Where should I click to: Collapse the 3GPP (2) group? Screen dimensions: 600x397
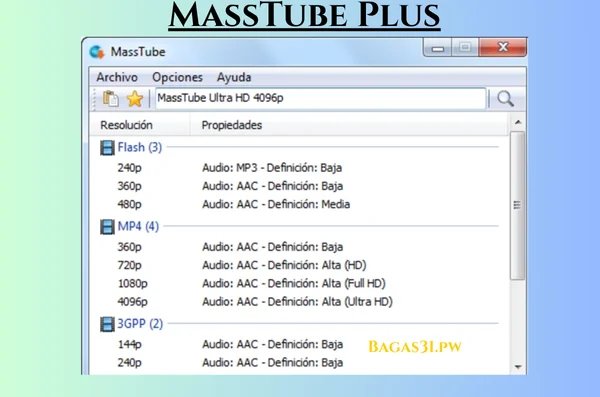click(140, 324)
